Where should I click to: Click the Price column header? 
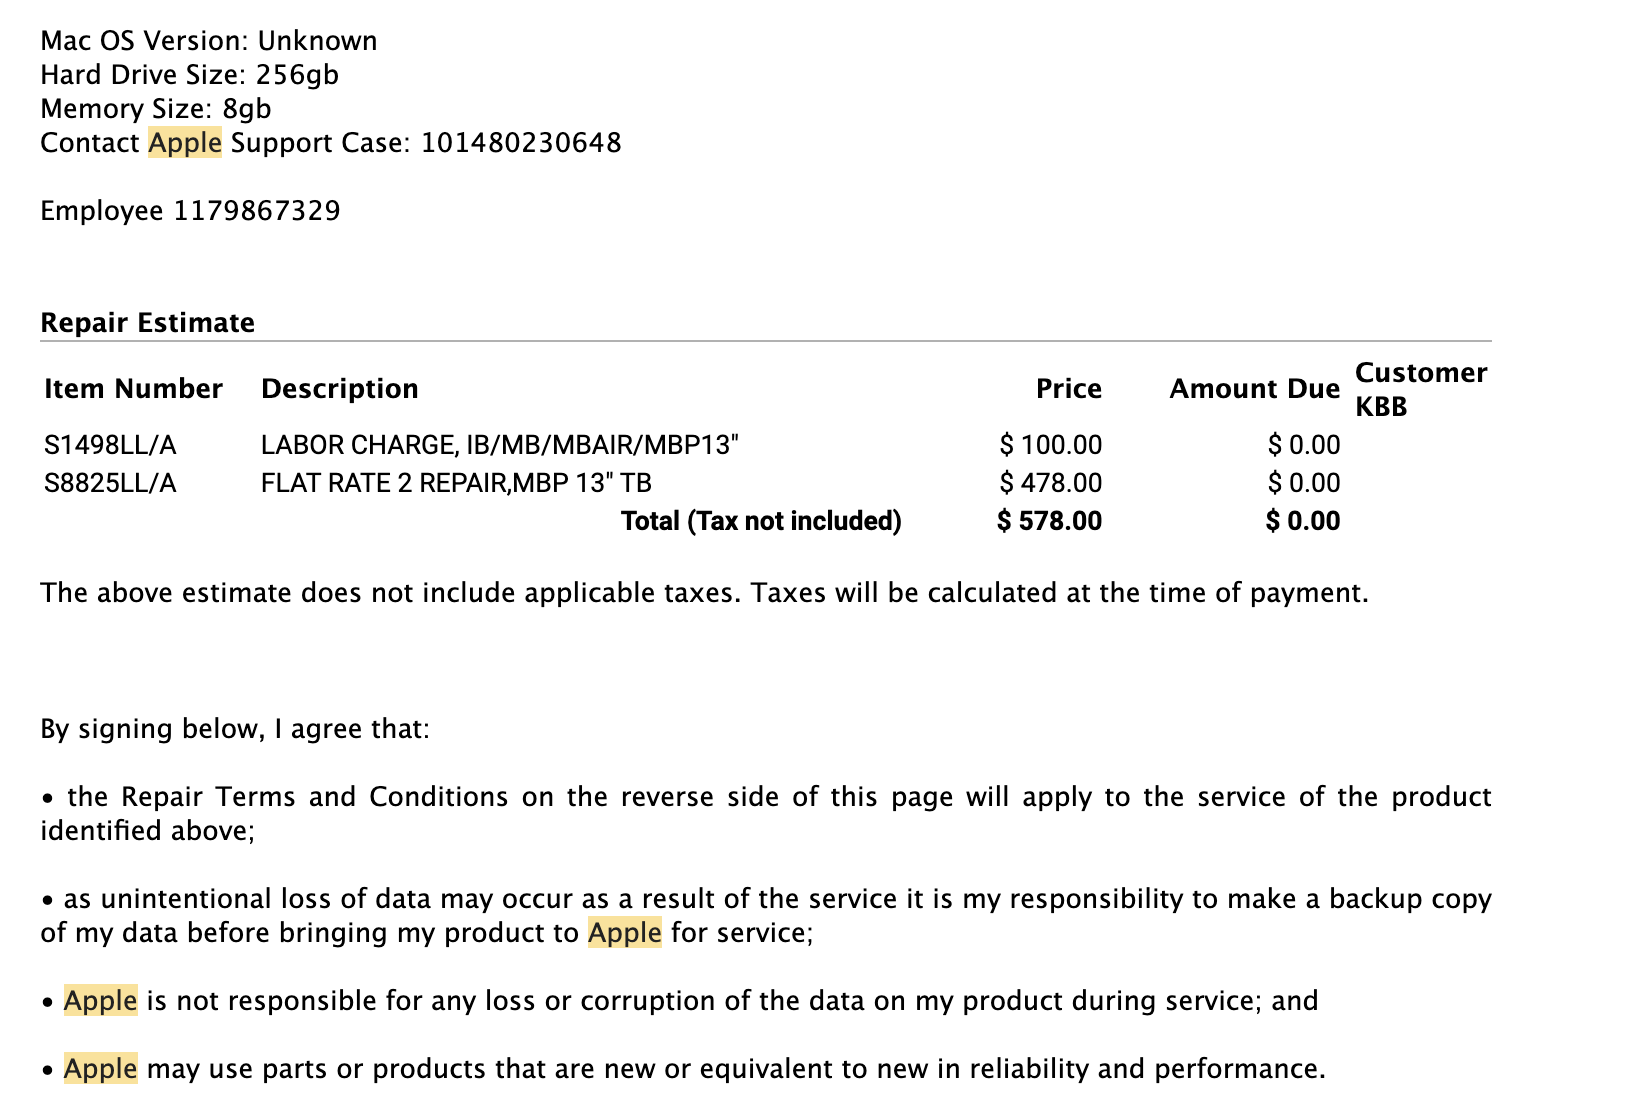[x=1068, y=389]
